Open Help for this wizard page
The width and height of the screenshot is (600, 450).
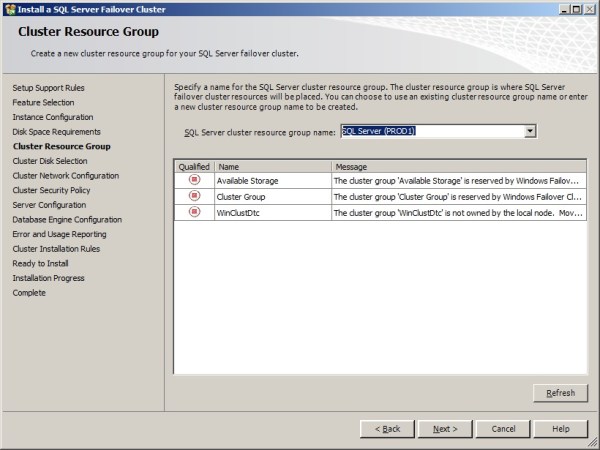561,428
